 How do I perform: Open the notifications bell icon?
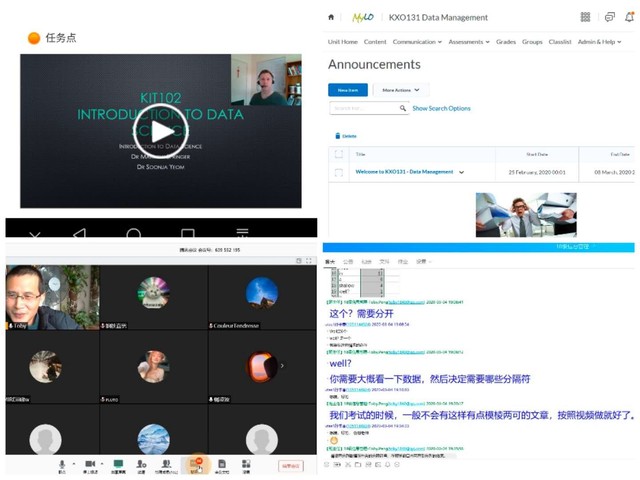coord(631,18)
